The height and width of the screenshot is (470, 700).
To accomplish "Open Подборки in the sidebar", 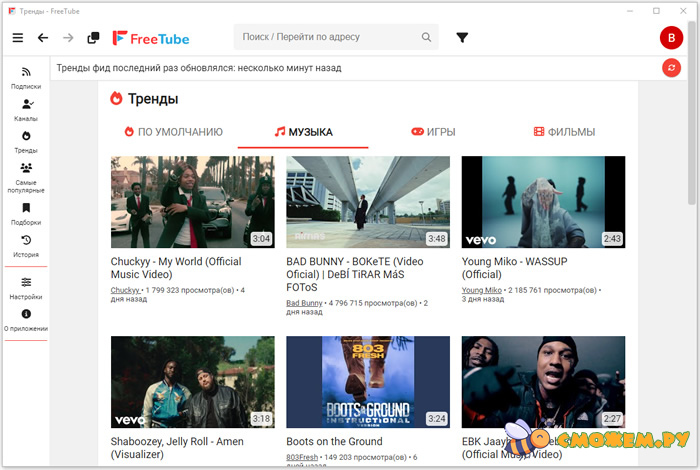I will pos(26,214).
